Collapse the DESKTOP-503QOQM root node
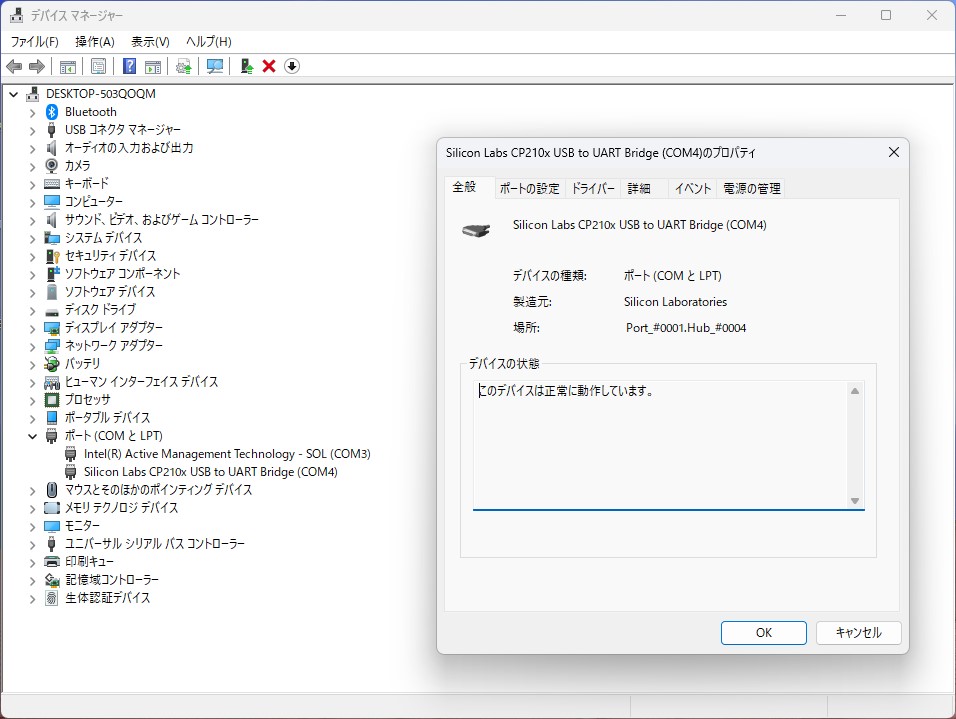The image size is (956, 719). pyautogui.click(x=13, y=95)
